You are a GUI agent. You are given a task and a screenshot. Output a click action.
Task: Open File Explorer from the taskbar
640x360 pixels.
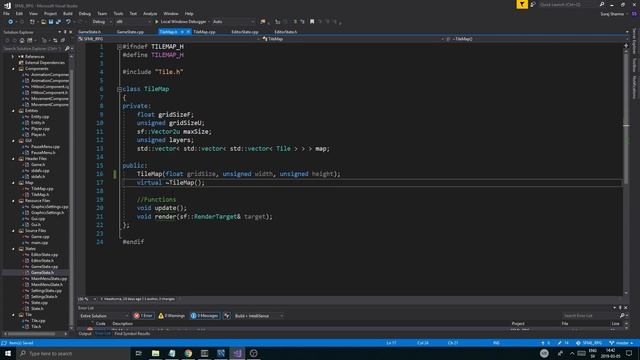point(156,353)
